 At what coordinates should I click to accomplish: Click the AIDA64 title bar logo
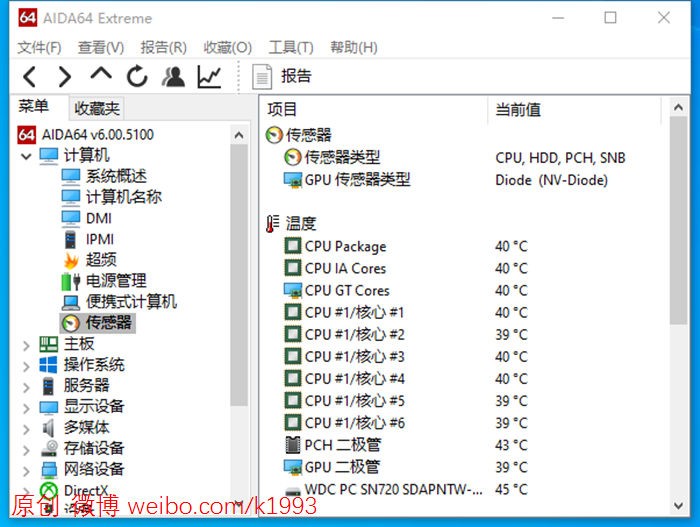coord(28,18)
